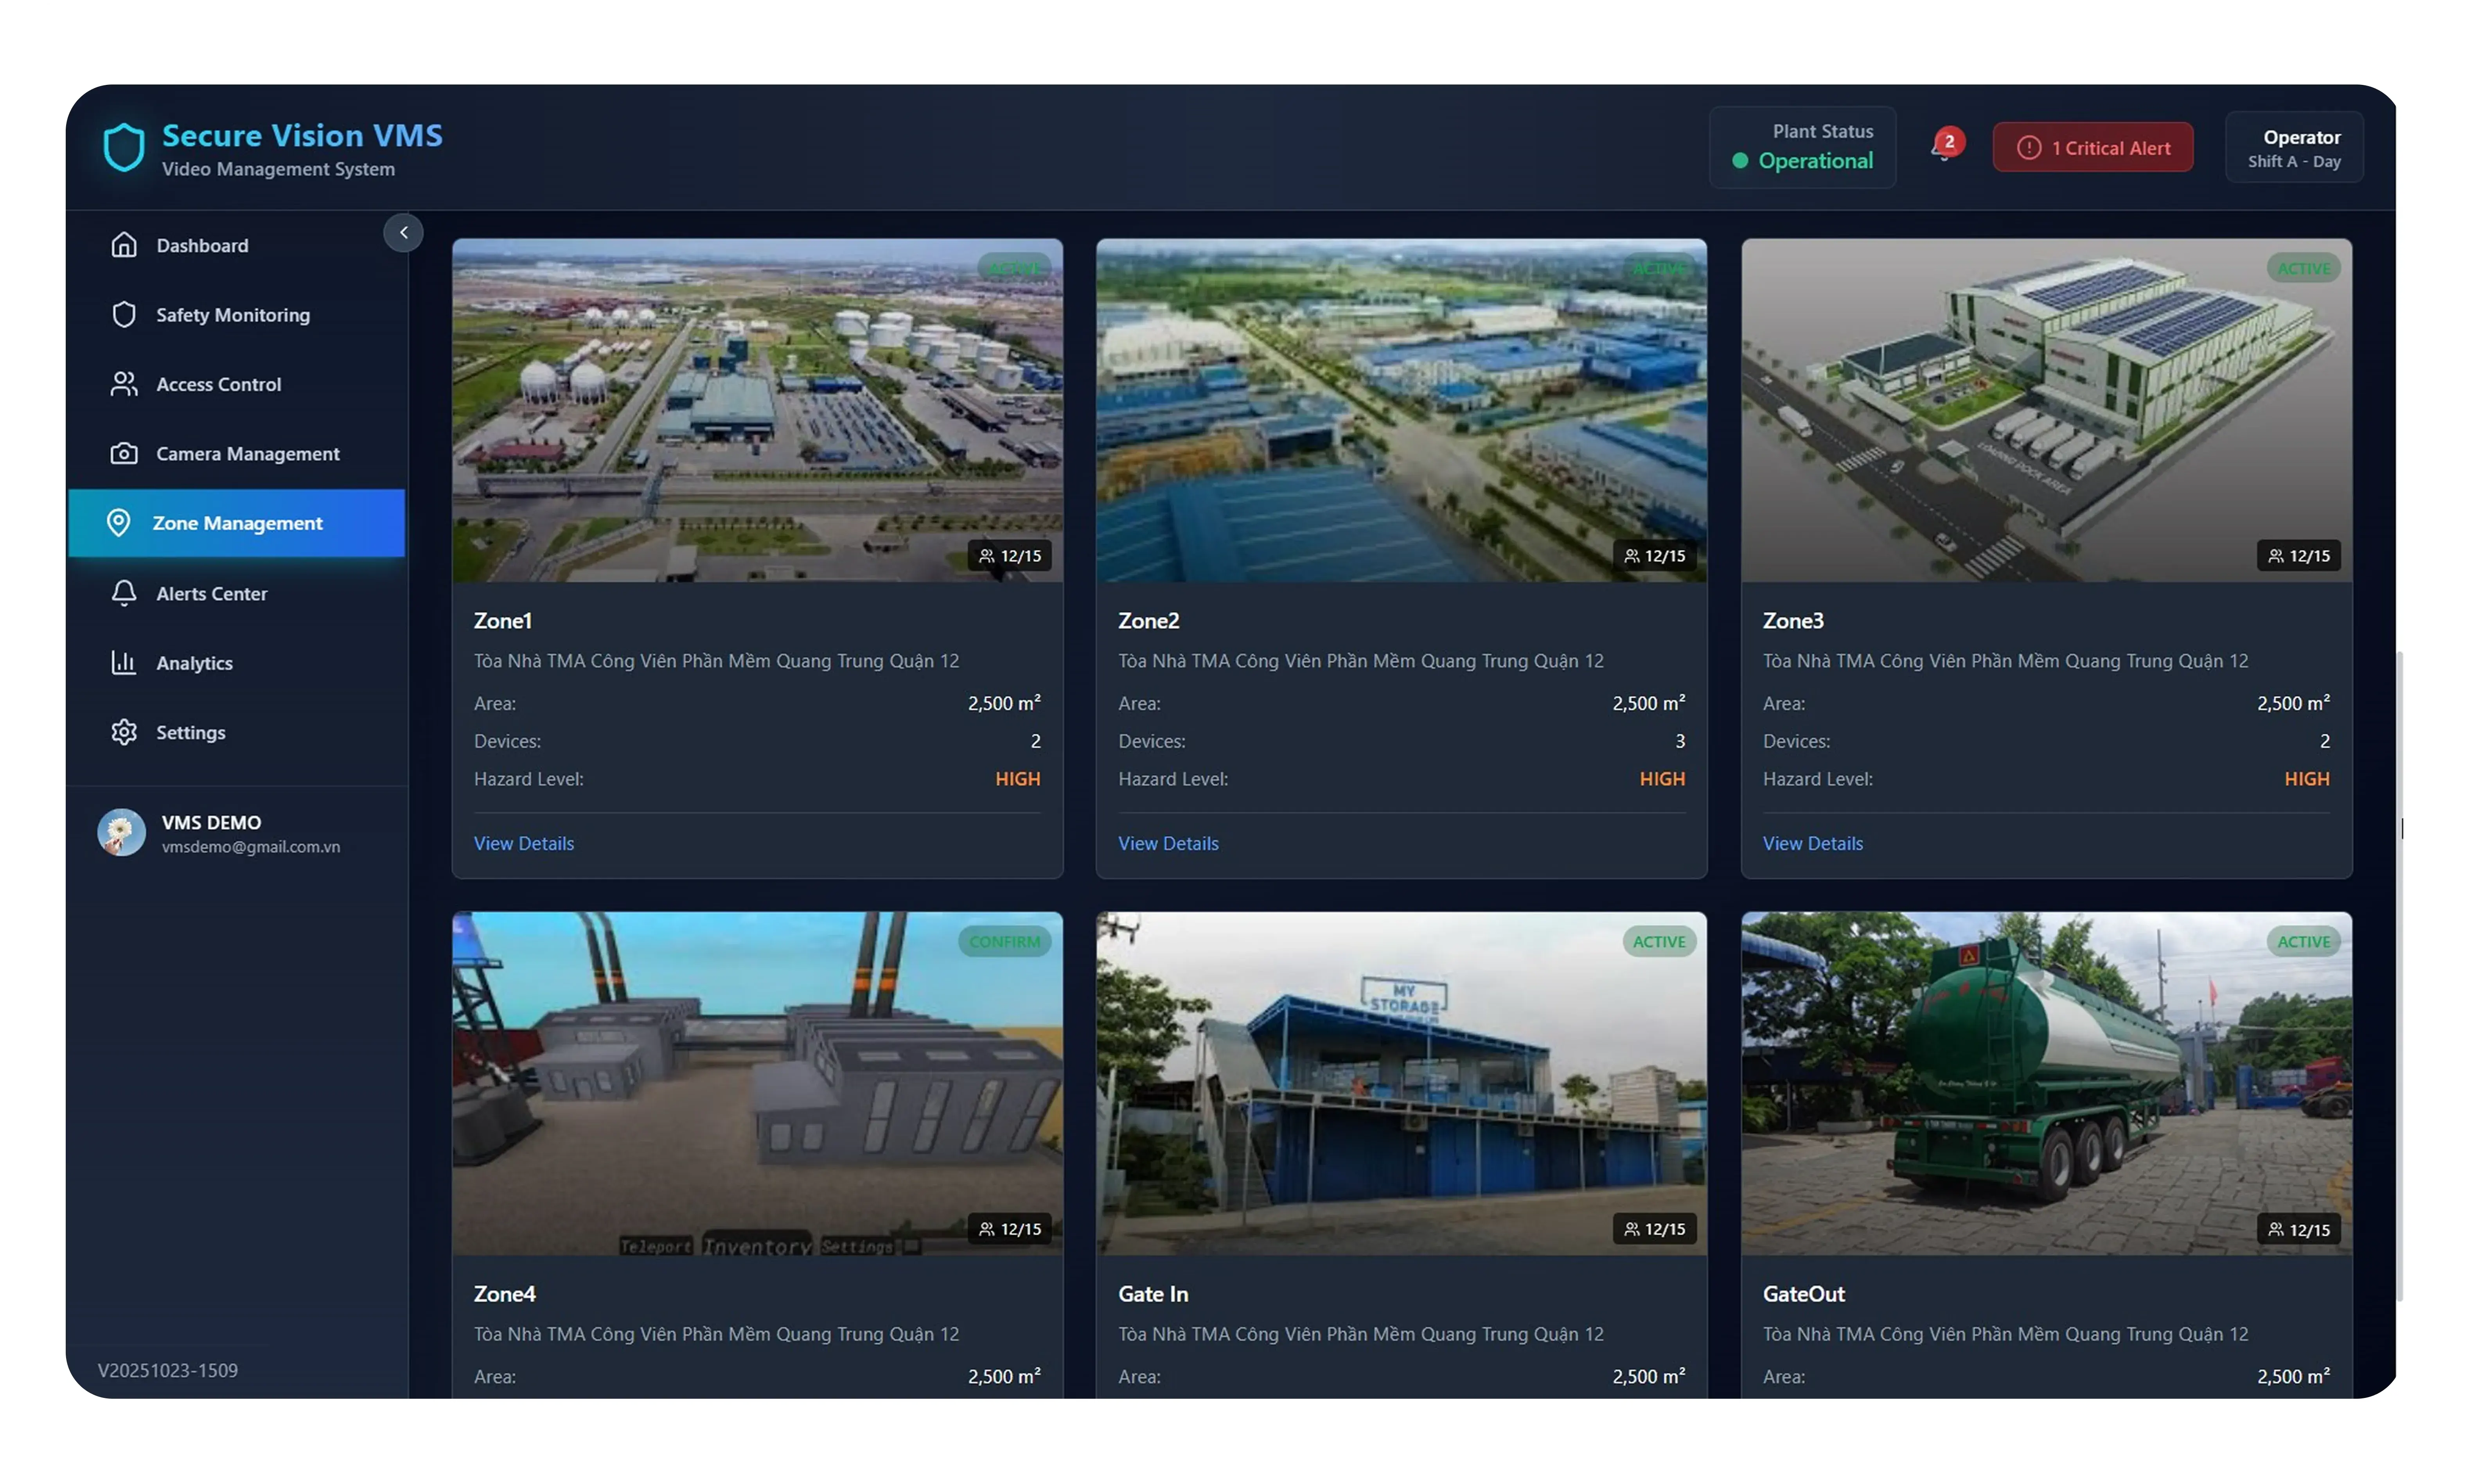
Task: Click the 12/15 occupancy badge on Zone1
Action: click(x=1009, y=556)
